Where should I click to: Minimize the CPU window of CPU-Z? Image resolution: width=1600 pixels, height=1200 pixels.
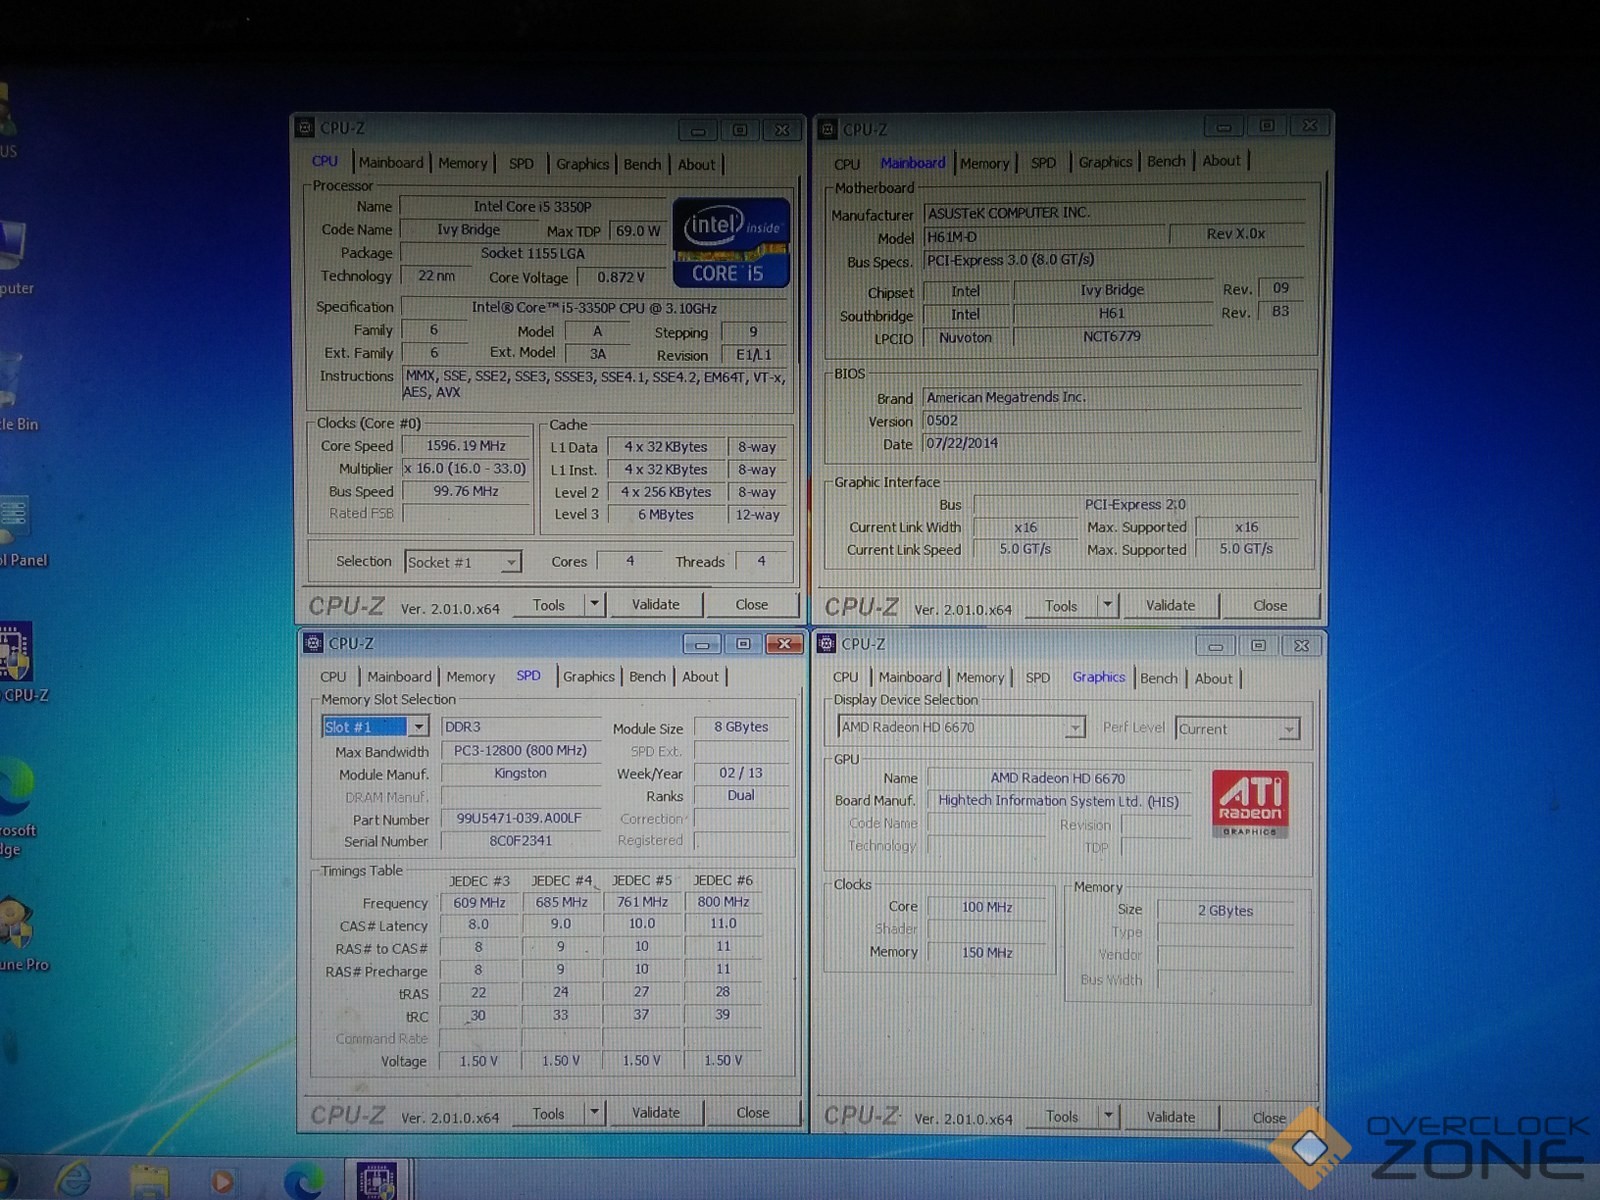tap(698, 130)
